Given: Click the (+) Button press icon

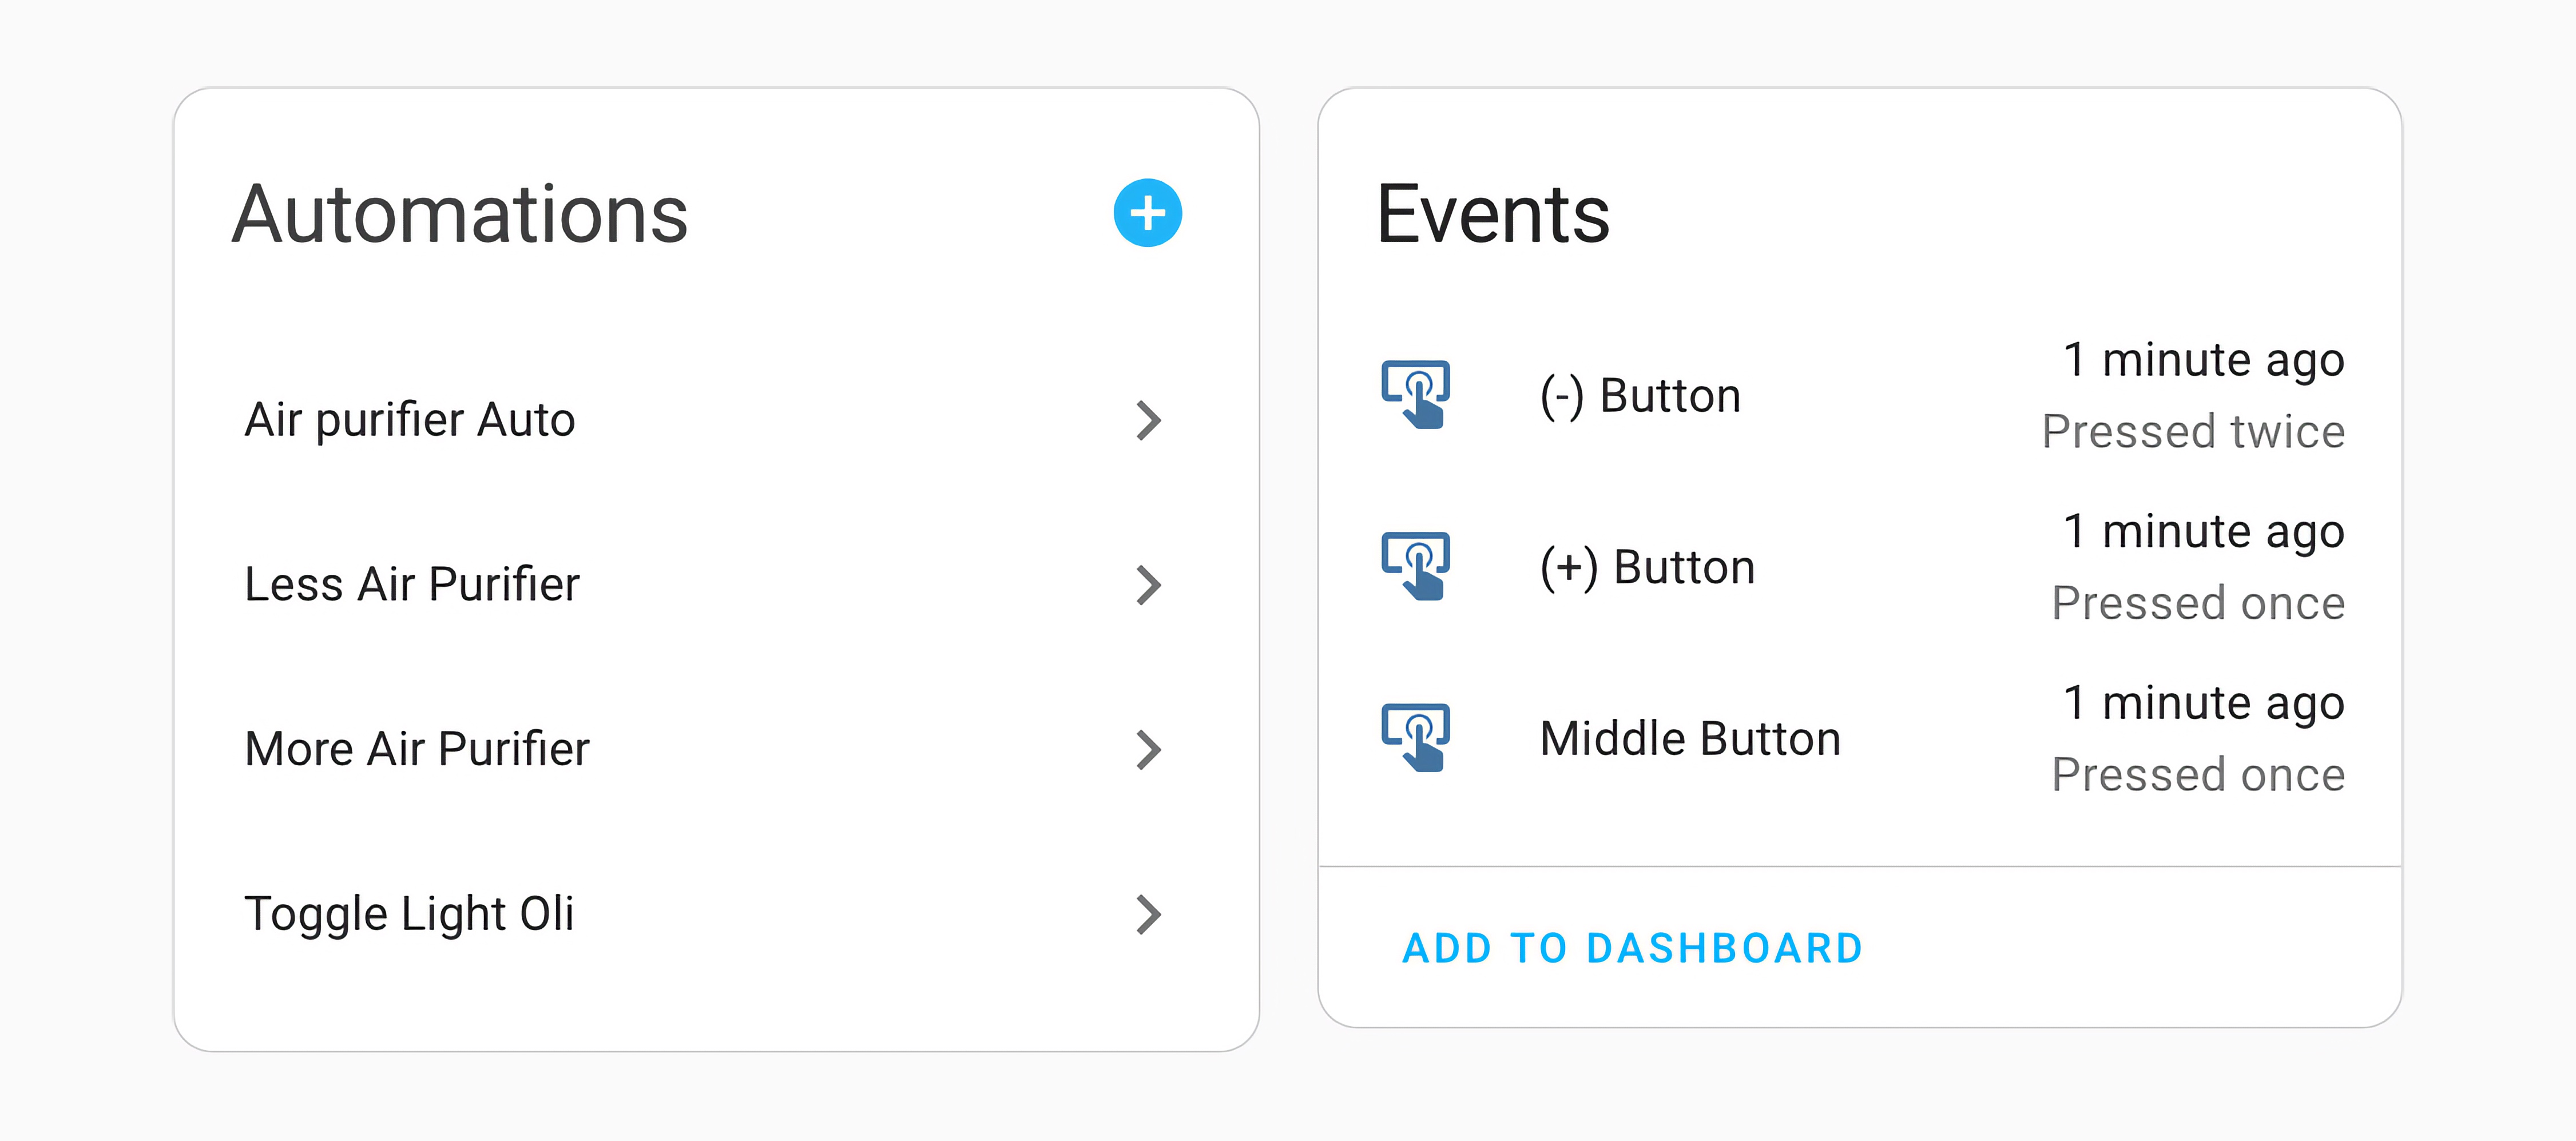Looking at the screenshot, I should [1415, 566].
